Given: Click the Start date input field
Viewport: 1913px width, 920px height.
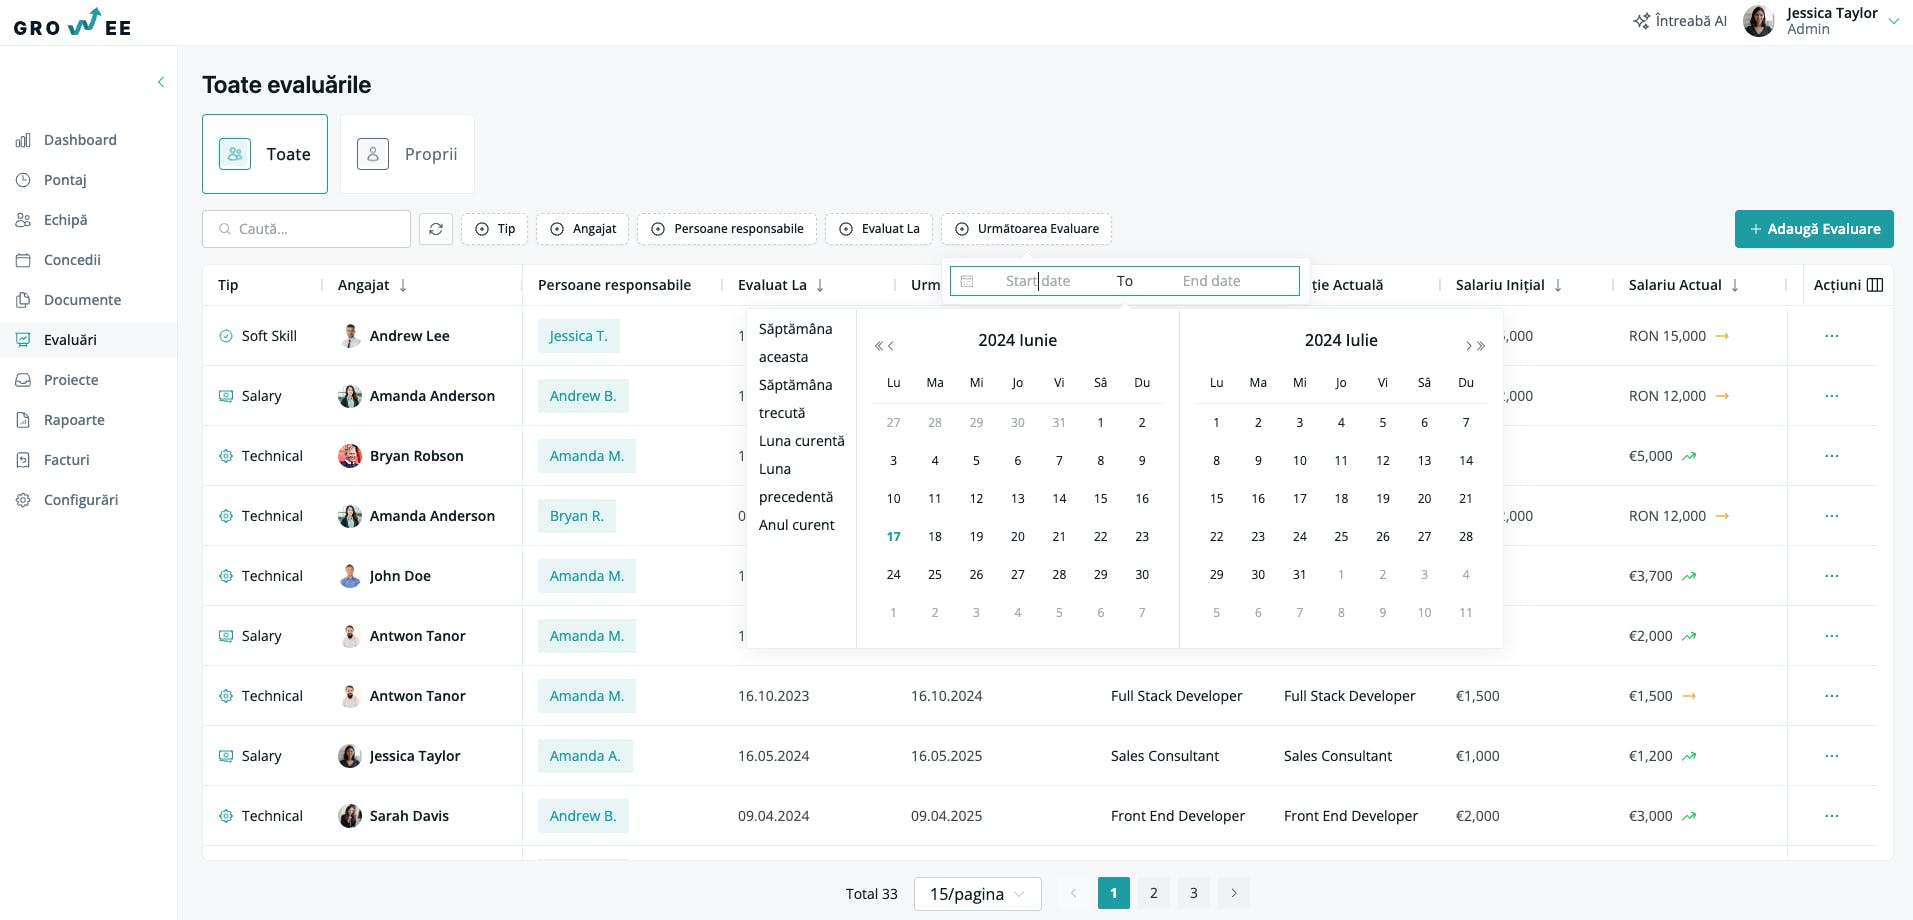Looking at the screenshot, I should (x=1038, y=281).
